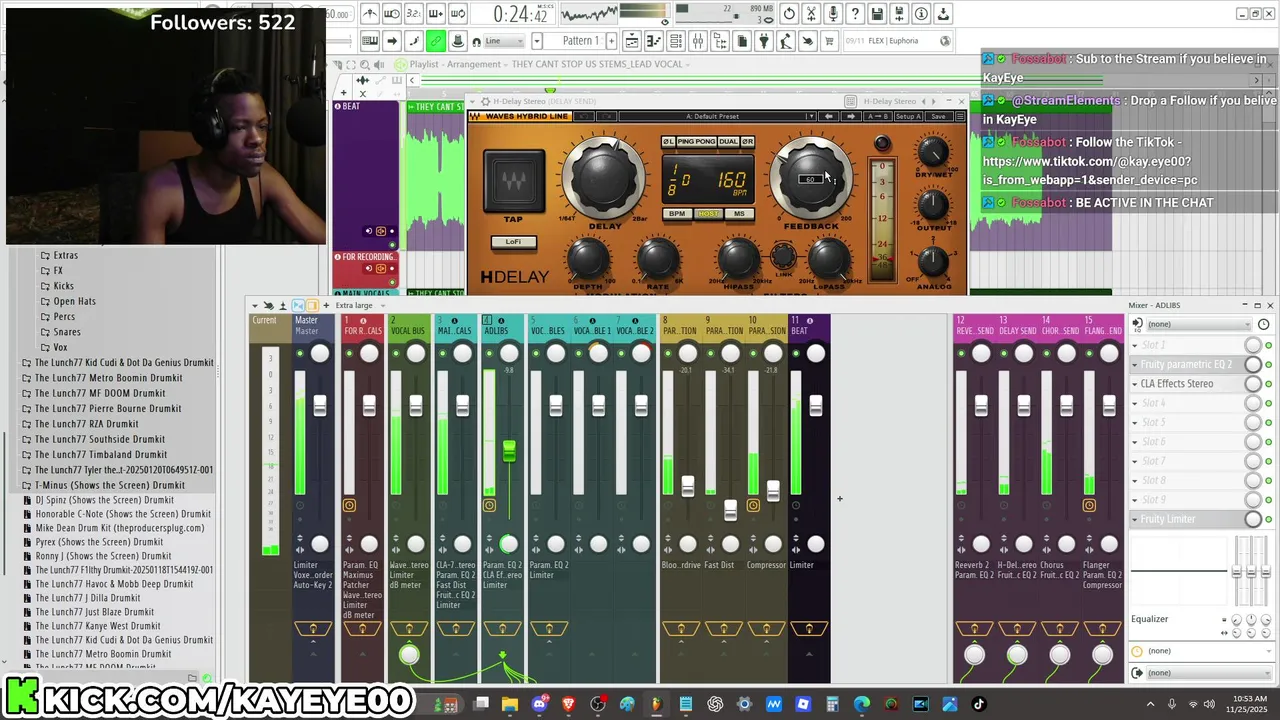The image size is (1280, 720).
Task: Click the typing keyboard to piano icon
Action: 370,41
